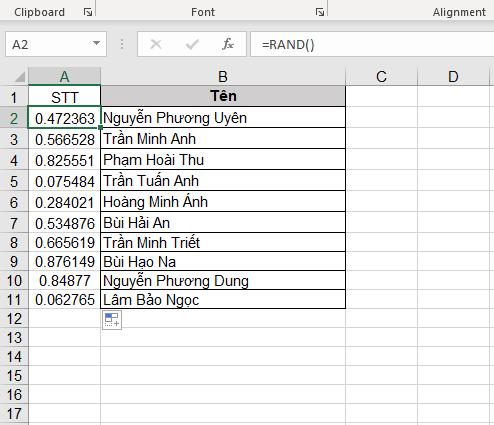Open the Auto Fill Options button
This screenshot has width=494, height=425.
coord(112,320)
